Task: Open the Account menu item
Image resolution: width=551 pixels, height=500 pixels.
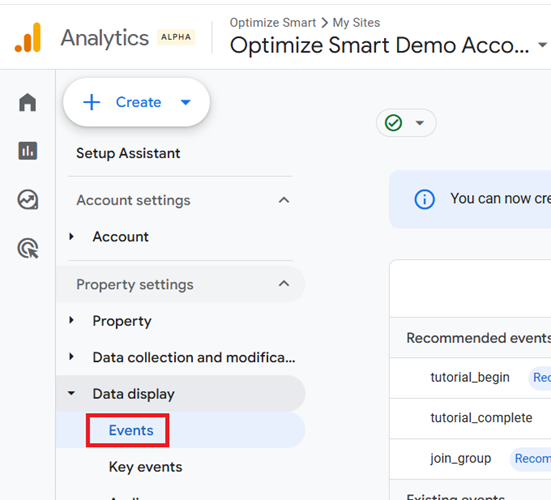Action: tap(121, 236)
